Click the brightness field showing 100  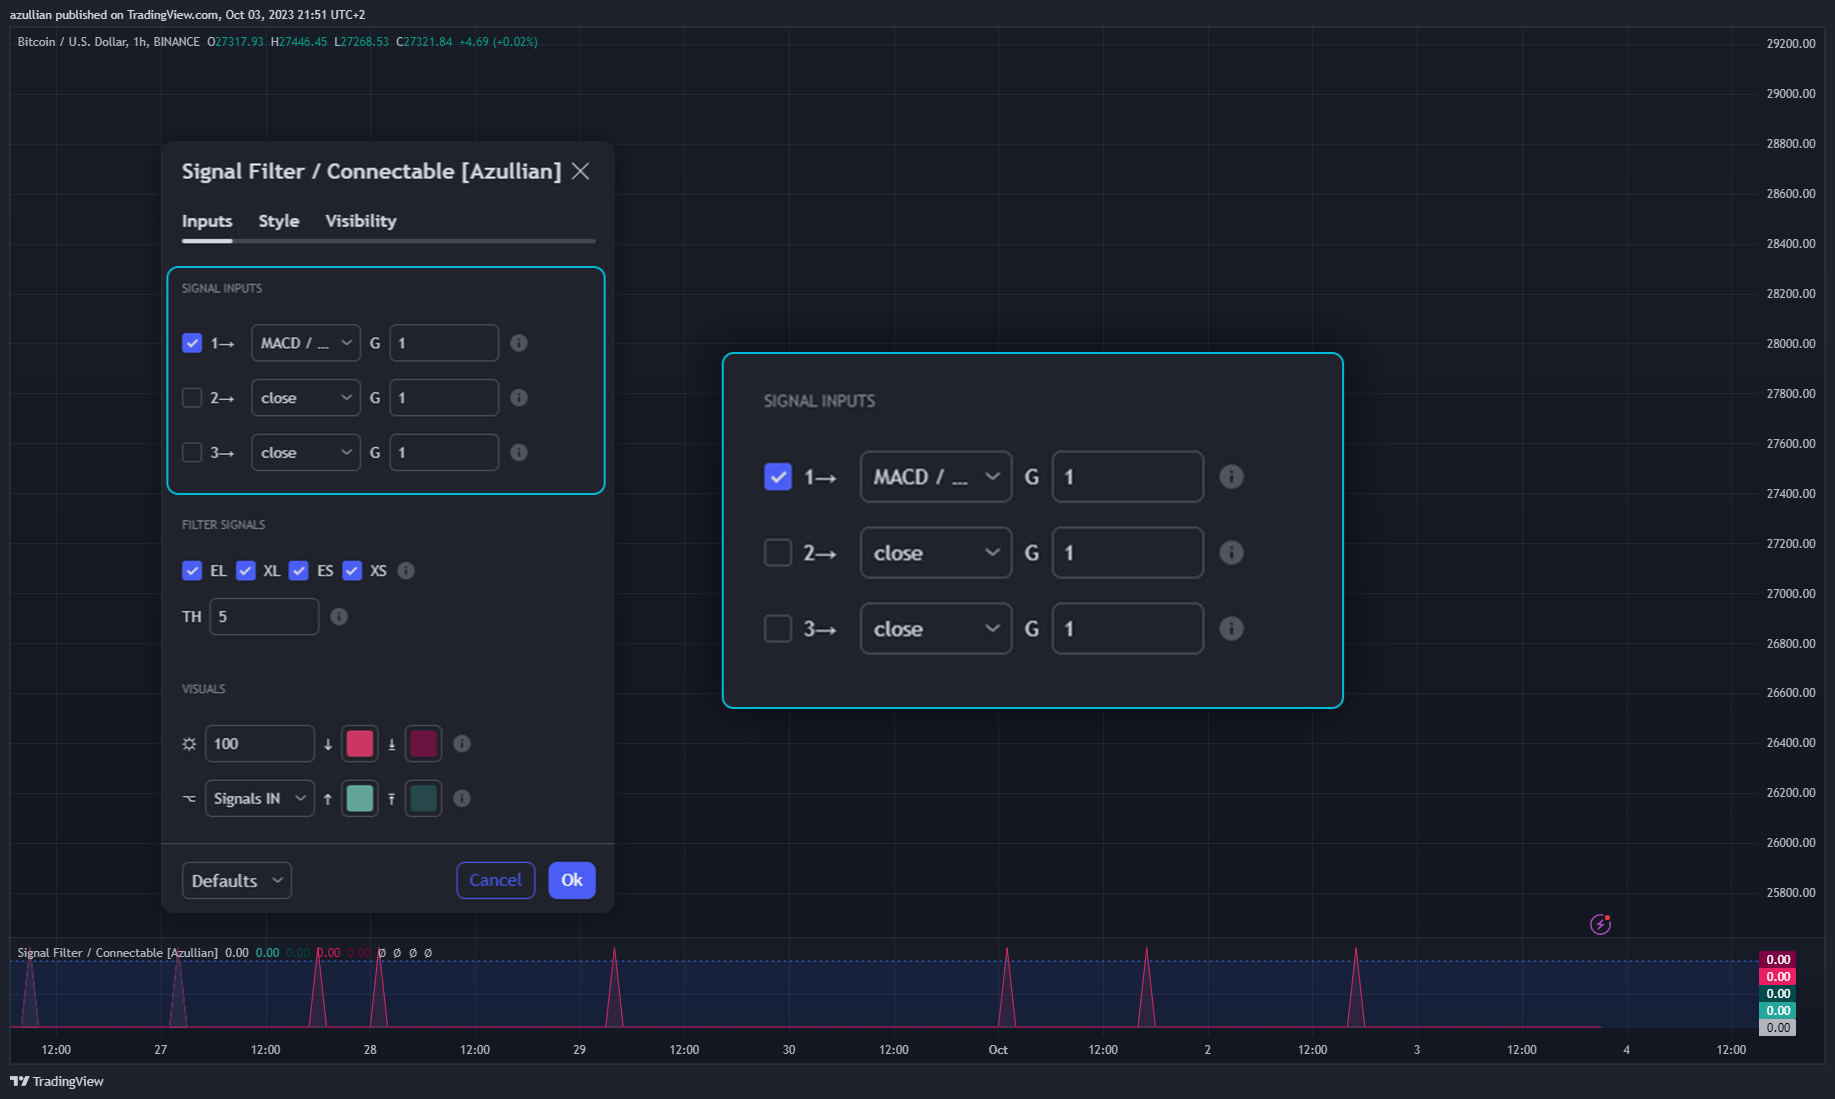point(260,744)
